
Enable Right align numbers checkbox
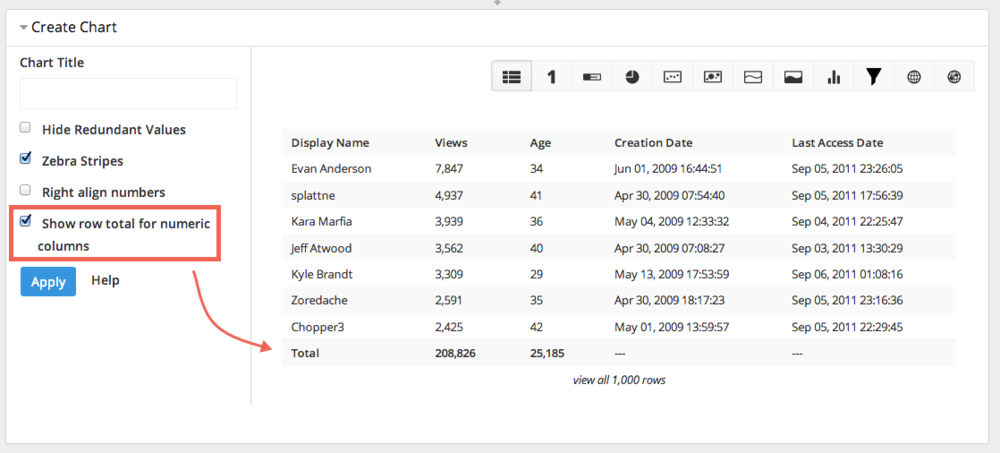[x=26, y=189]
